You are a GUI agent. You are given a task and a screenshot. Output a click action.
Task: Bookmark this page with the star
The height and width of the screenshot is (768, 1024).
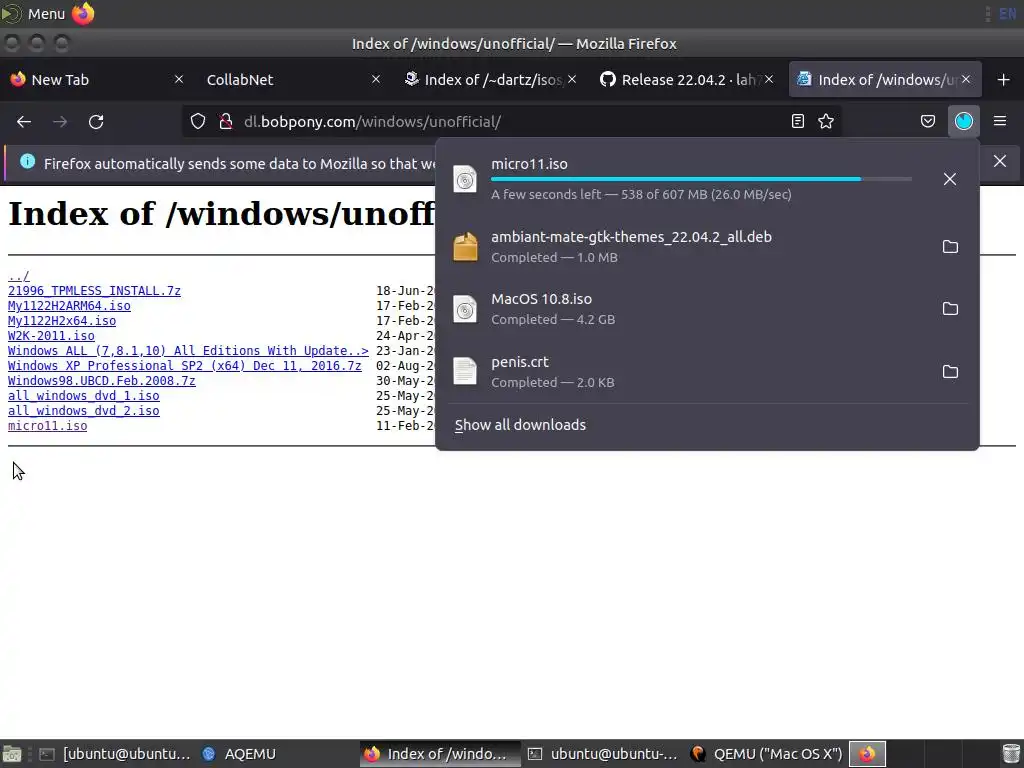tap(826, 121)
